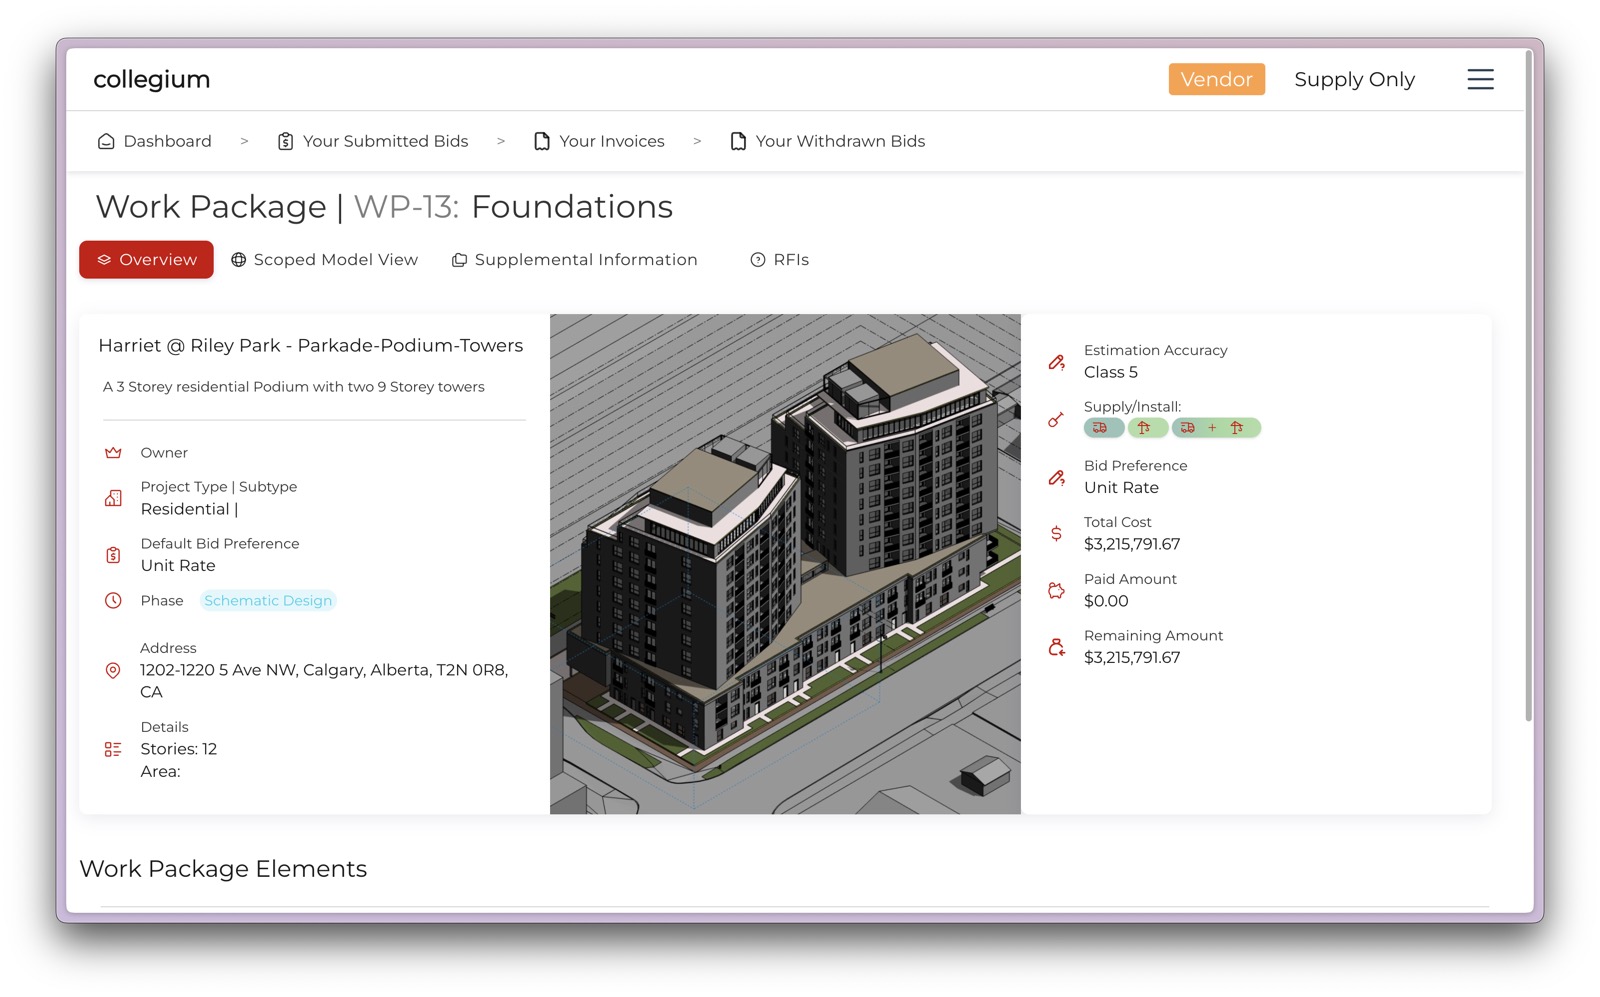Screen dimensions: 1600x997
Task: Click the Total Cost dollar icon
Action: [x=1056, y=534]
